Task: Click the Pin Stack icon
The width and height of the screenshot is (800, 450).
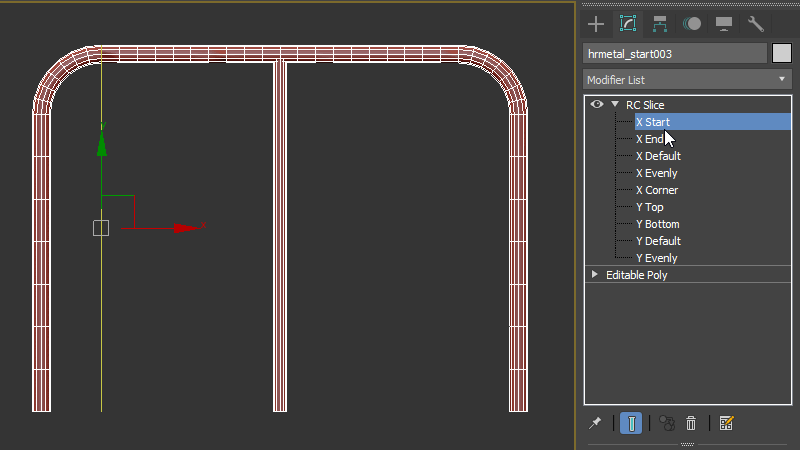Action: click(595, 423)
